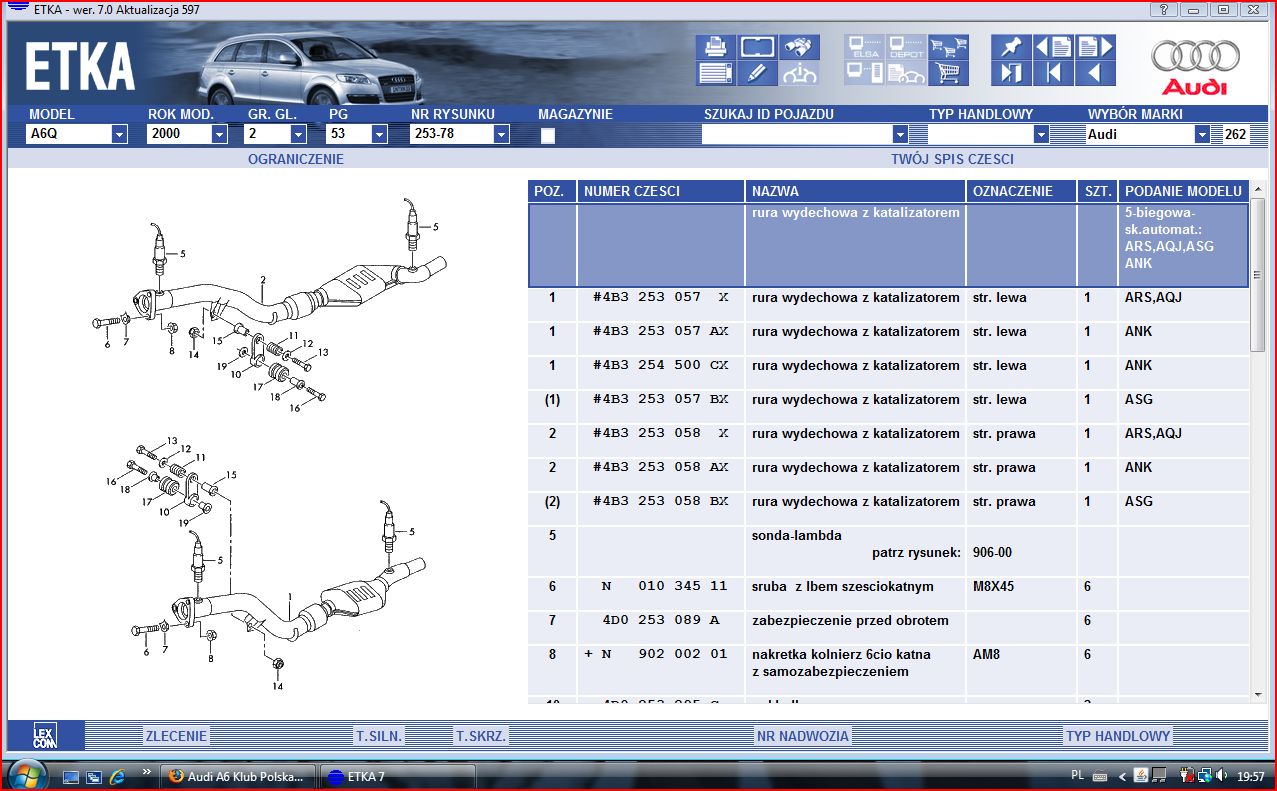Image resolution: width=1277 pixels, height=791 pixels.
Task: Click the highlighted header row of parts list
Action: (x=888, y=245)
